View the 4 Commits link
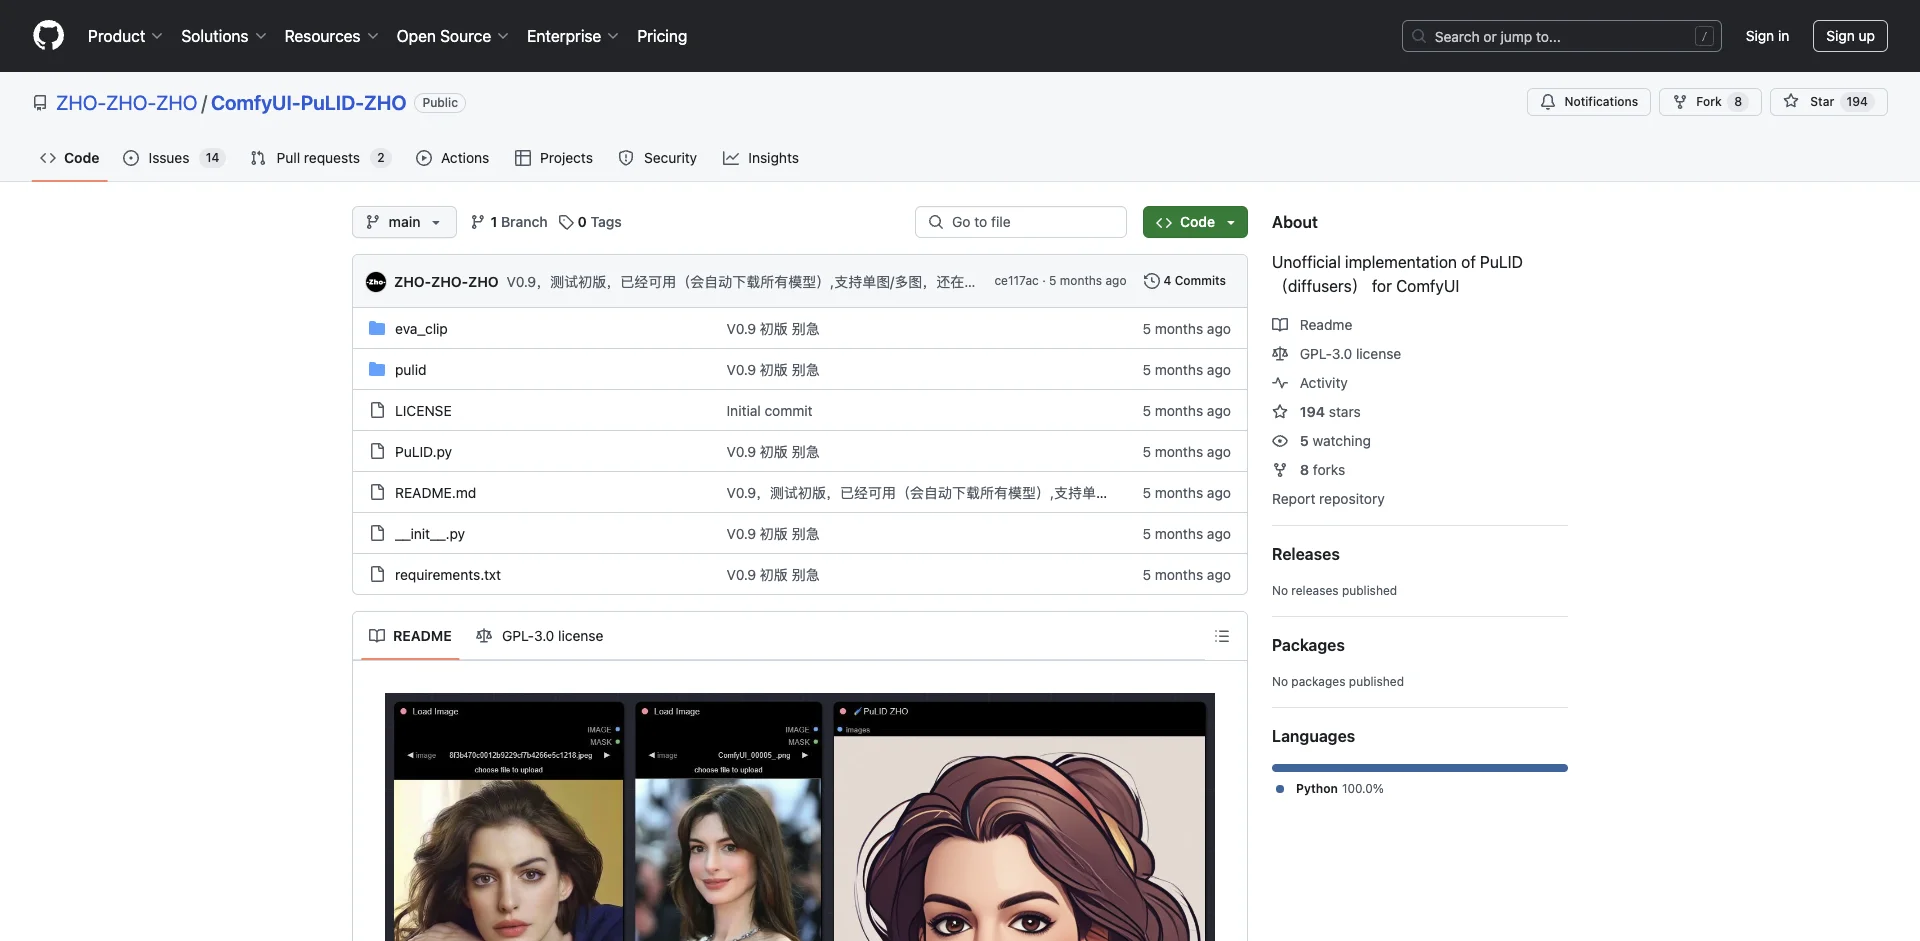 tap(1185, 281)
